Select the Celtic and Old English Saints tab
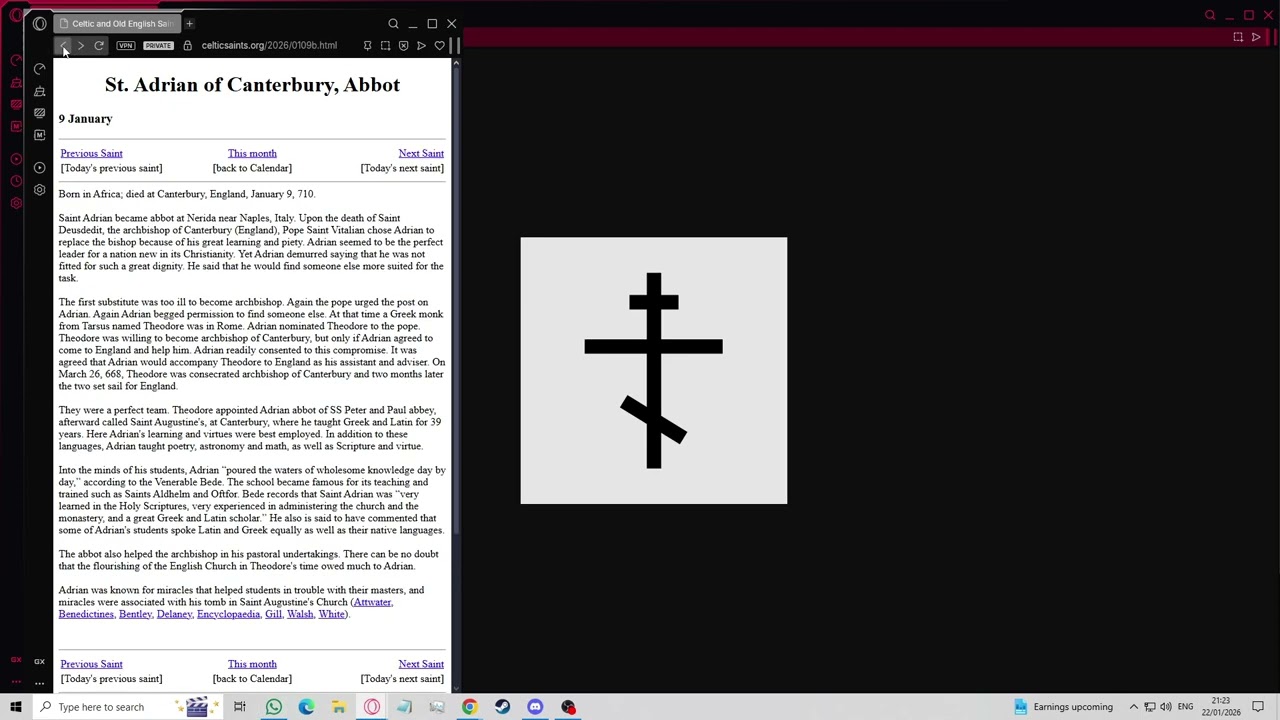Viewport: 1280px width, 720px height. [x=116, y=23]
